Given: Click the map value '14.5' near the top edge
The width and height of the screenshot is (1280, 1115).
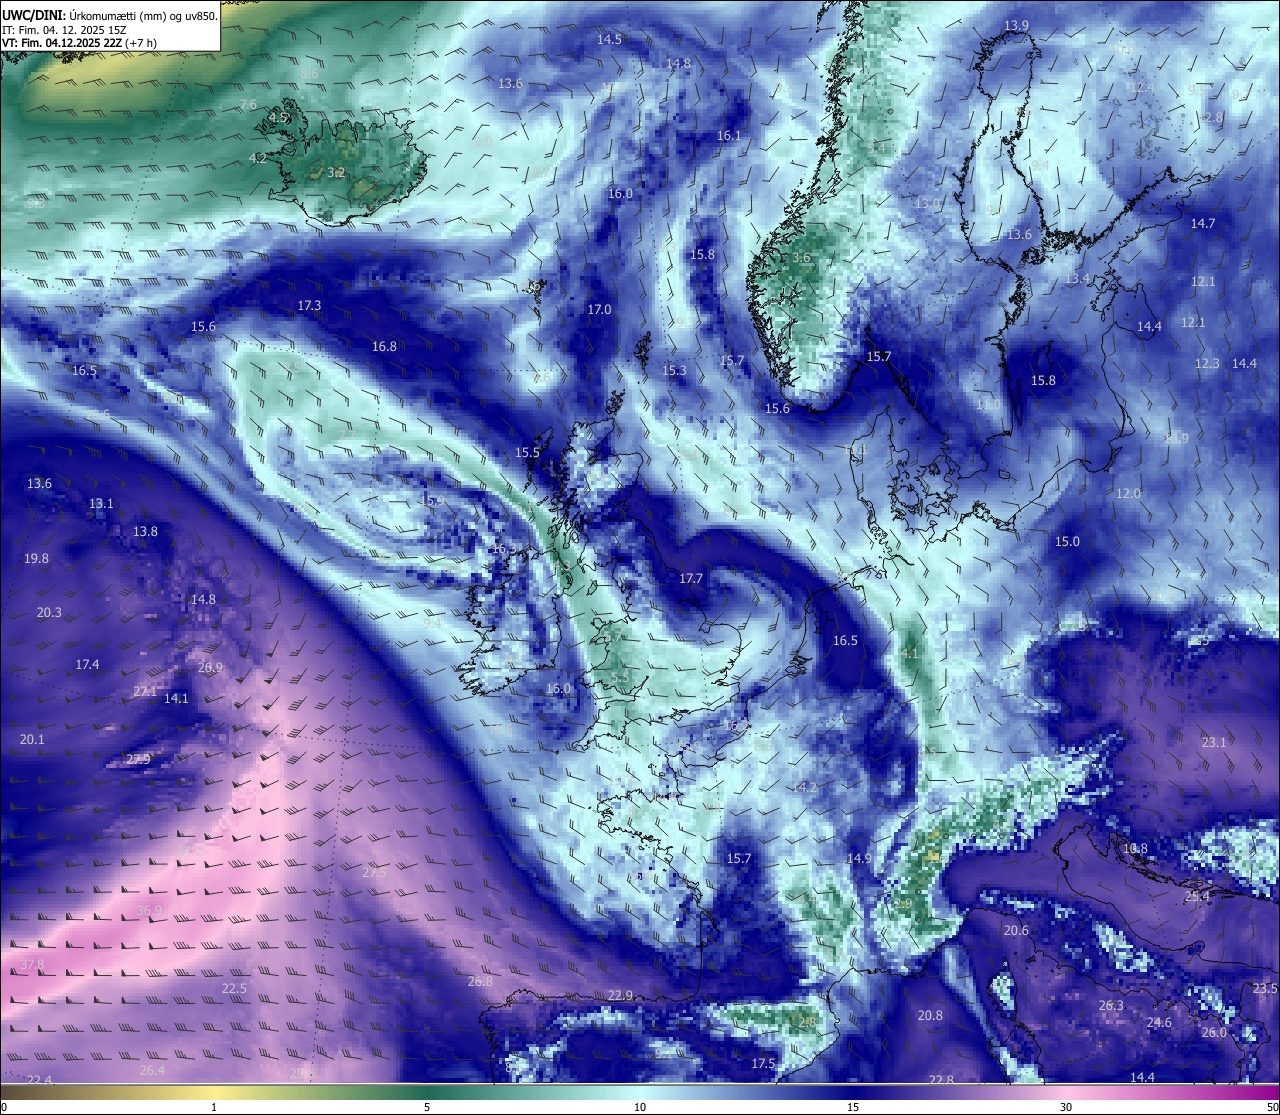Looking at the screenshot, I should tap(609, 40).
